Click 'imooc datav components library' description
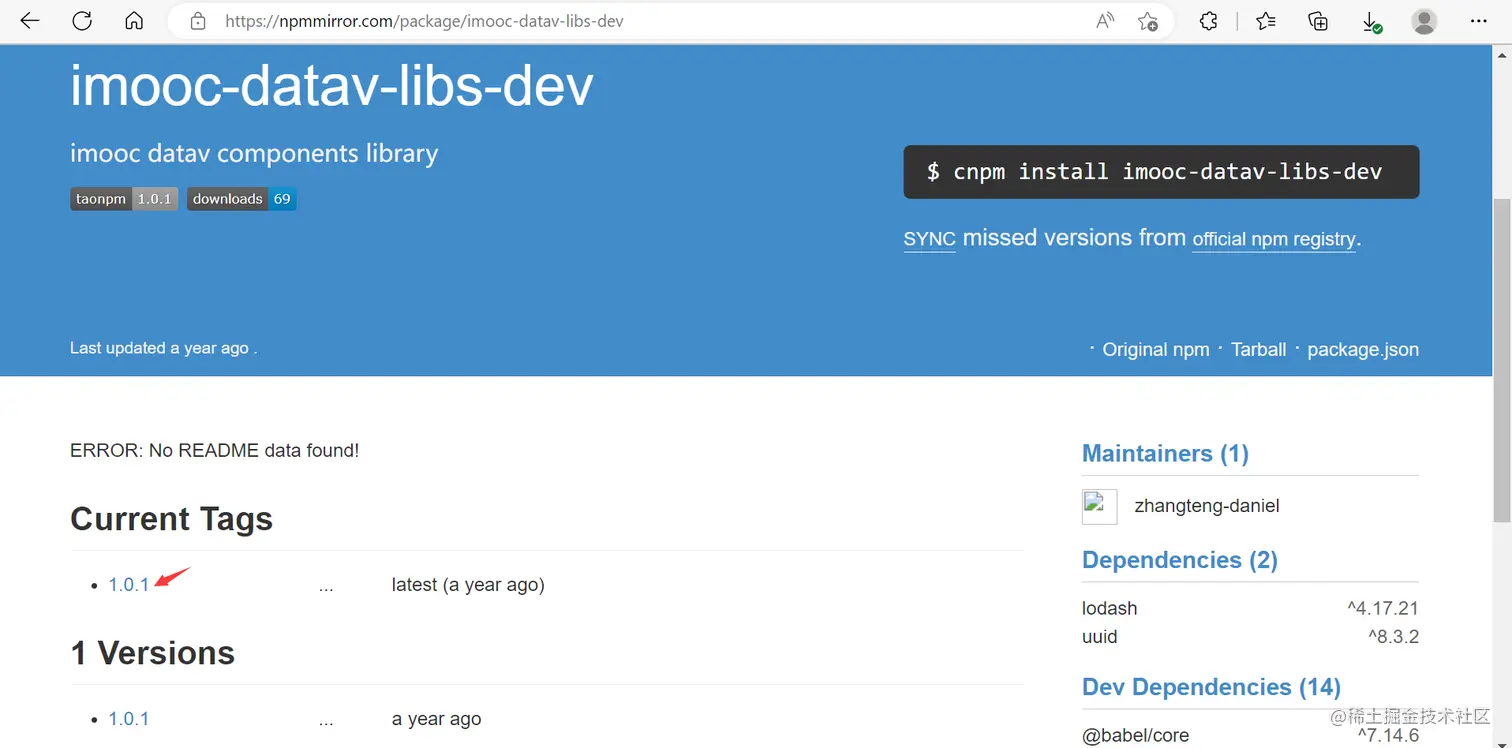Screen dimensions: 1512x748 [254, 153]
